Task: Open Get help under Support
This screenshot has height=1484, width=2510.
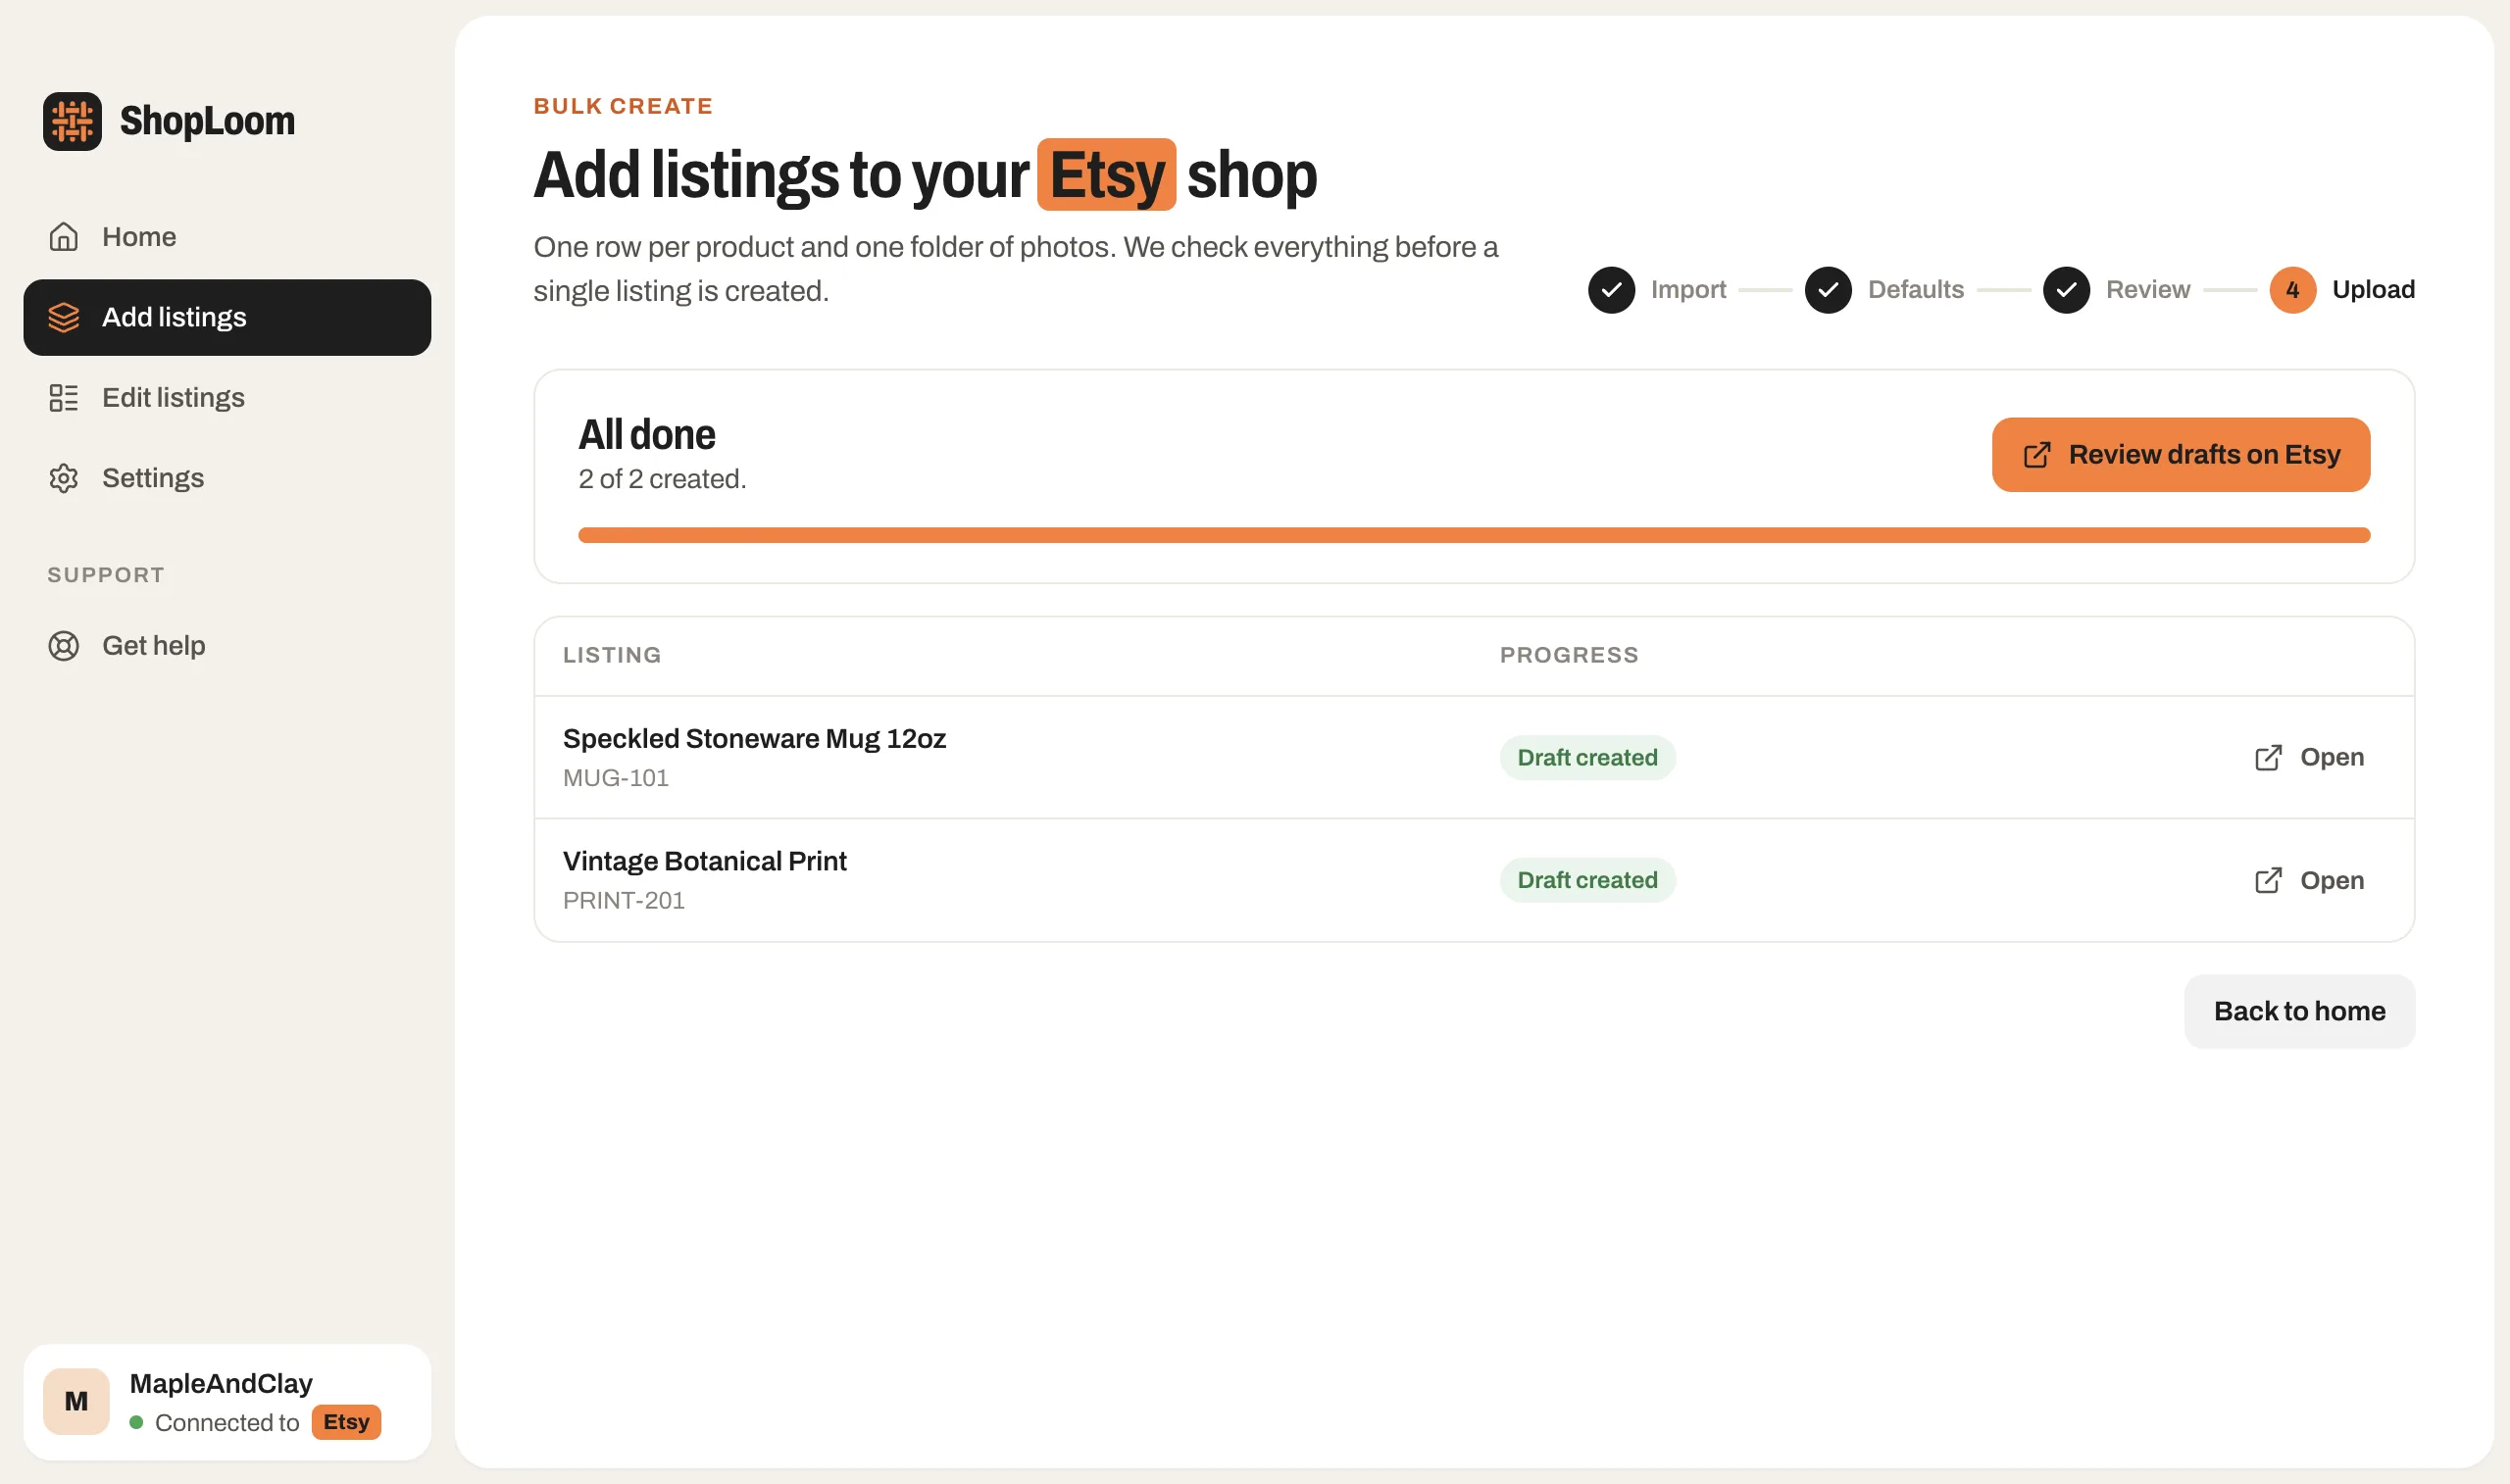Action: coord(227,646)
